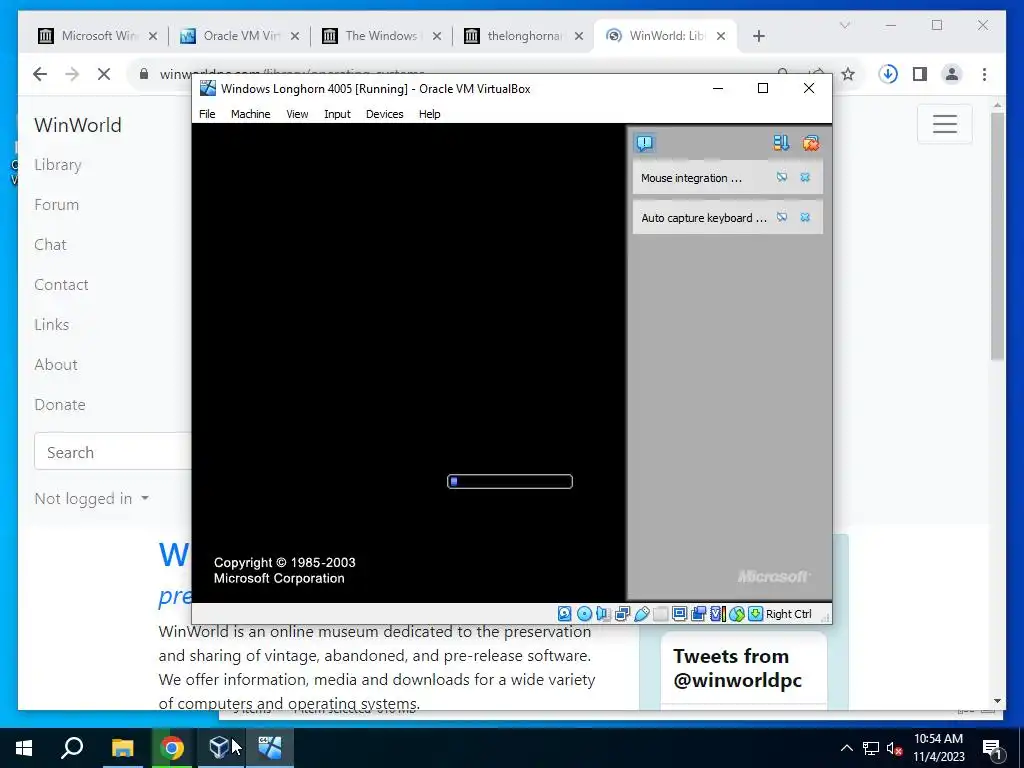Don't show Mouse integration message again

coord(782,178)
